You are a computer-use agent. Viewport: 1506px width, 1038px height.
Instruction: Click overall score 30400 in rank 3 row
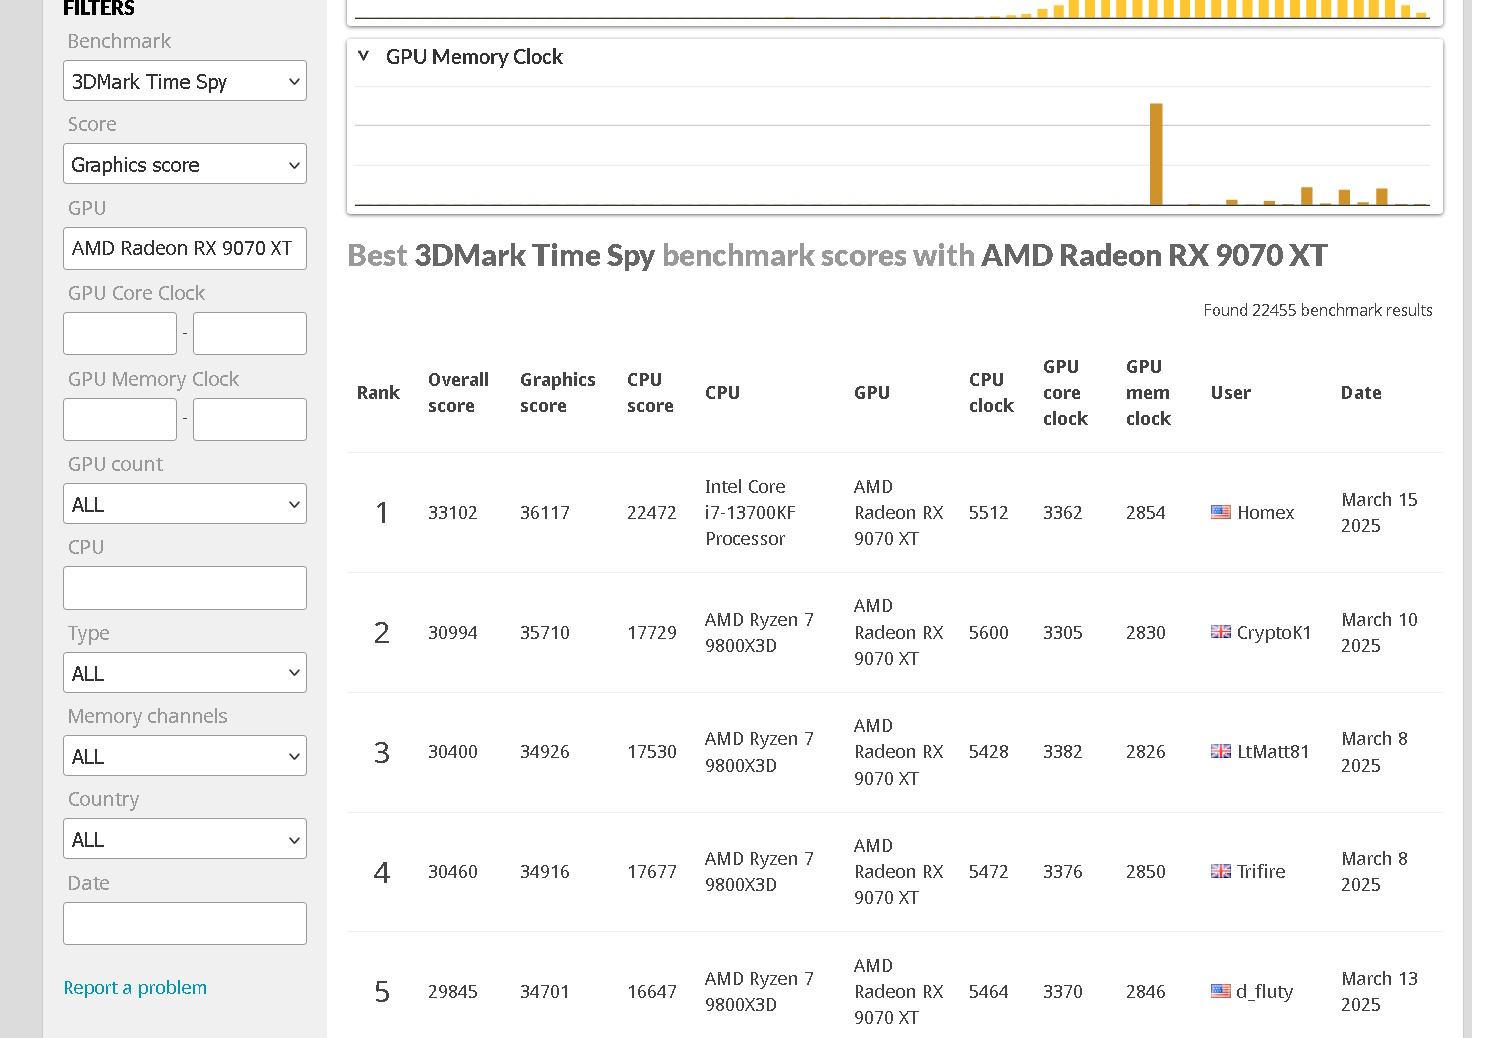pos(453,751)
